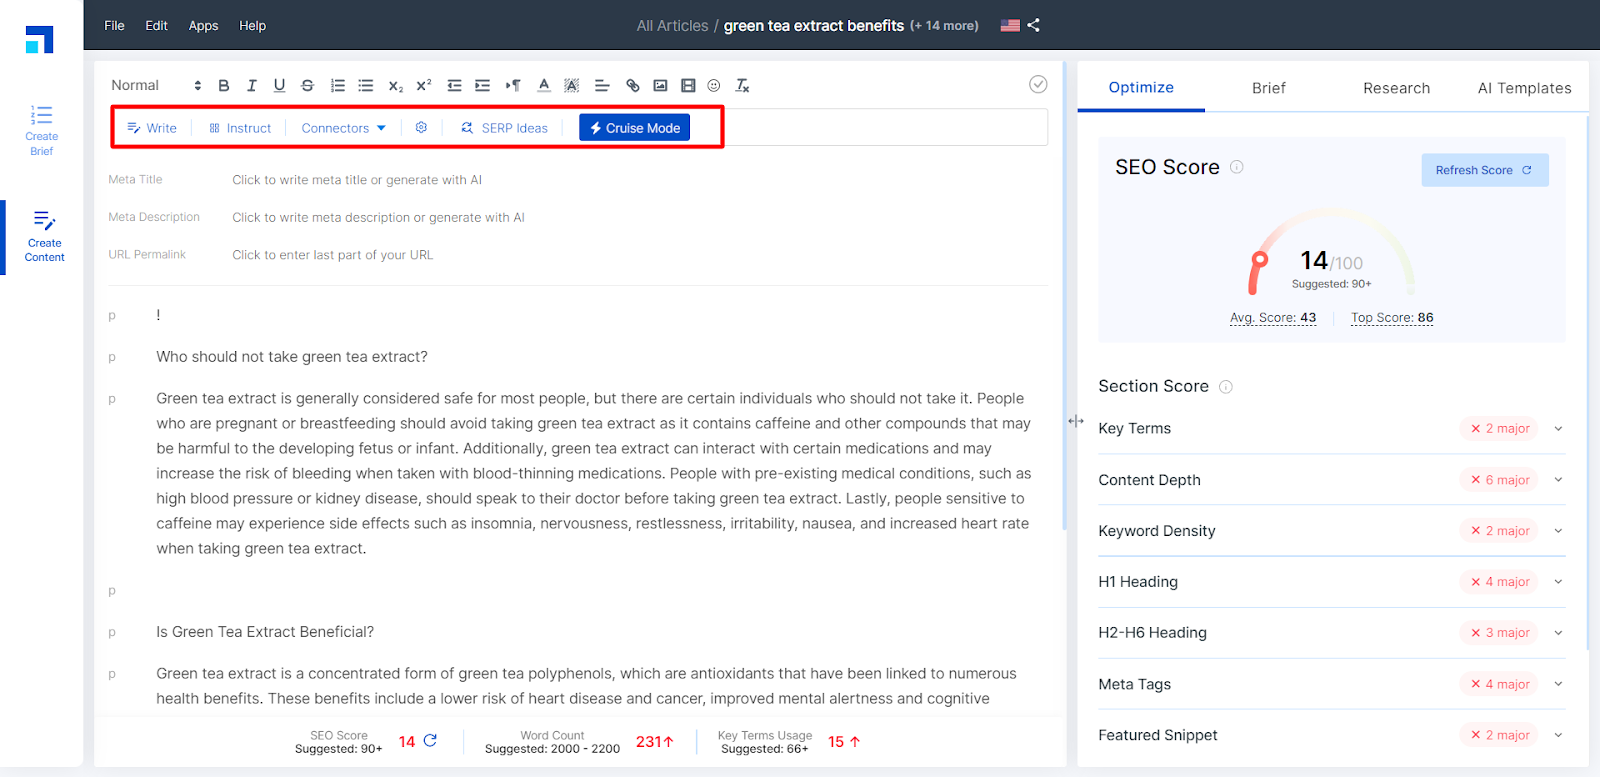The image size is (1600, 777).
Task: Open Create Content in the sidebar
Action: coord(44,237)
